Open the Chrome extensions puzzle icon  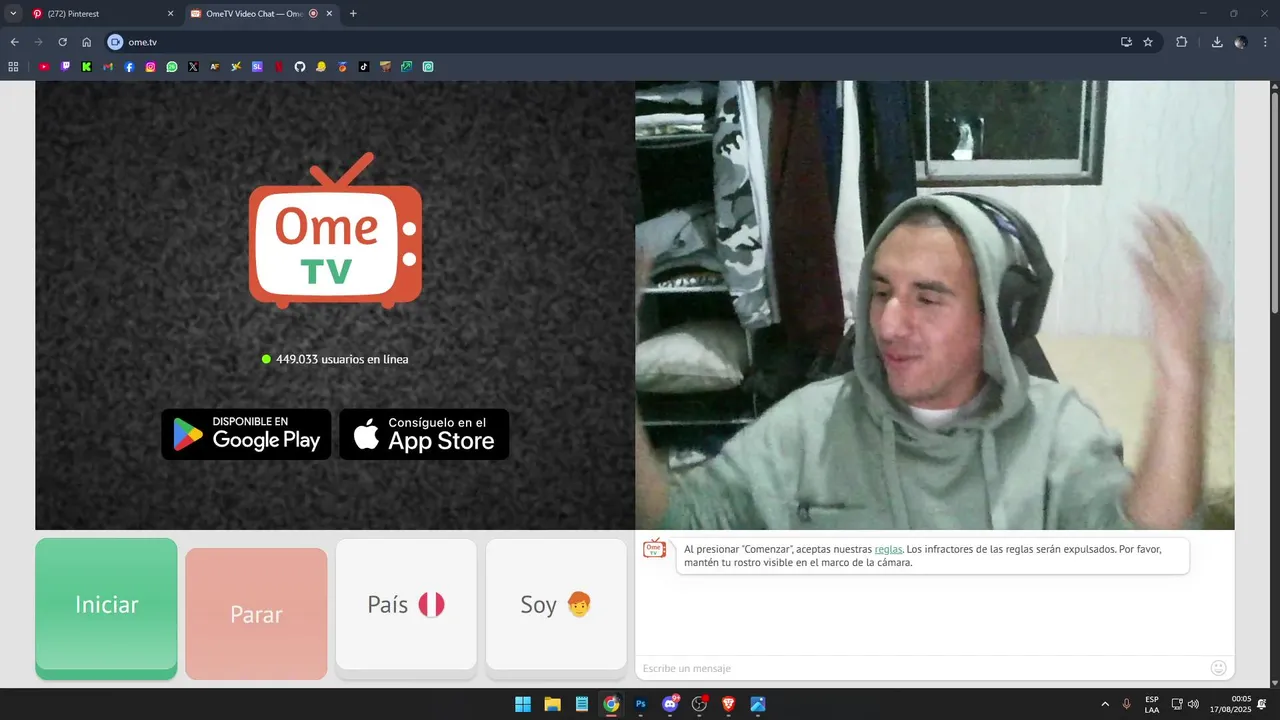[1182, 42]
